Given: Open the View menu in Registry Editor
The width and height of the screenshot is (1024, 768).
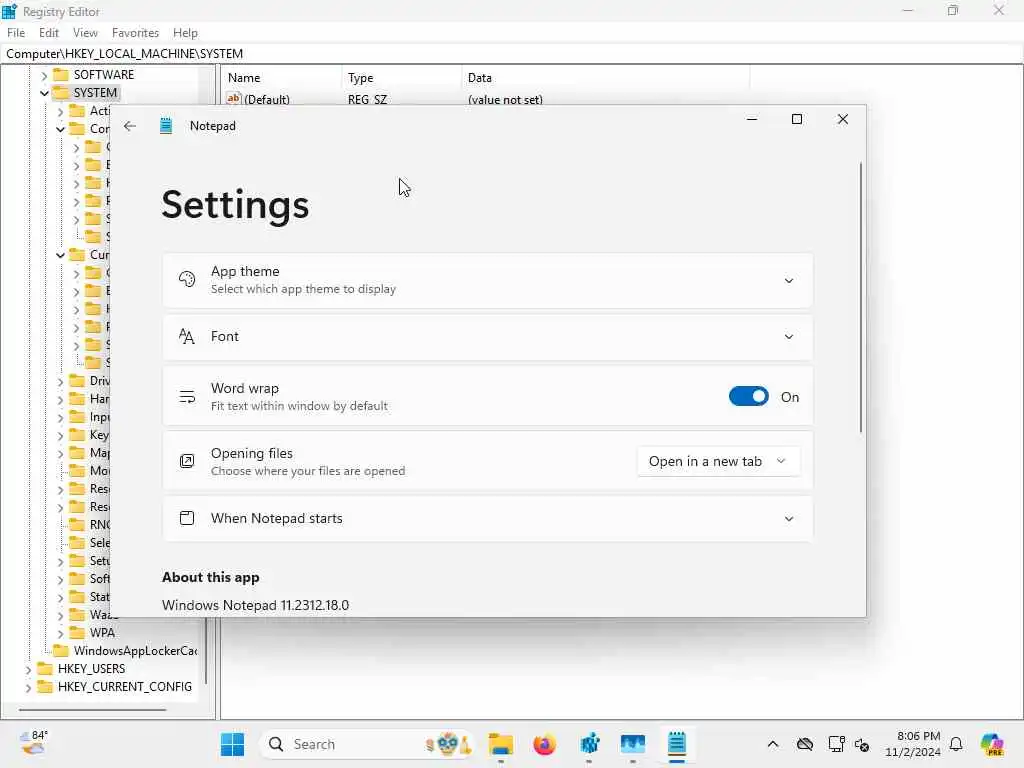Looking at the screenshot, I should pyautogui.click(x=85, y=33).
